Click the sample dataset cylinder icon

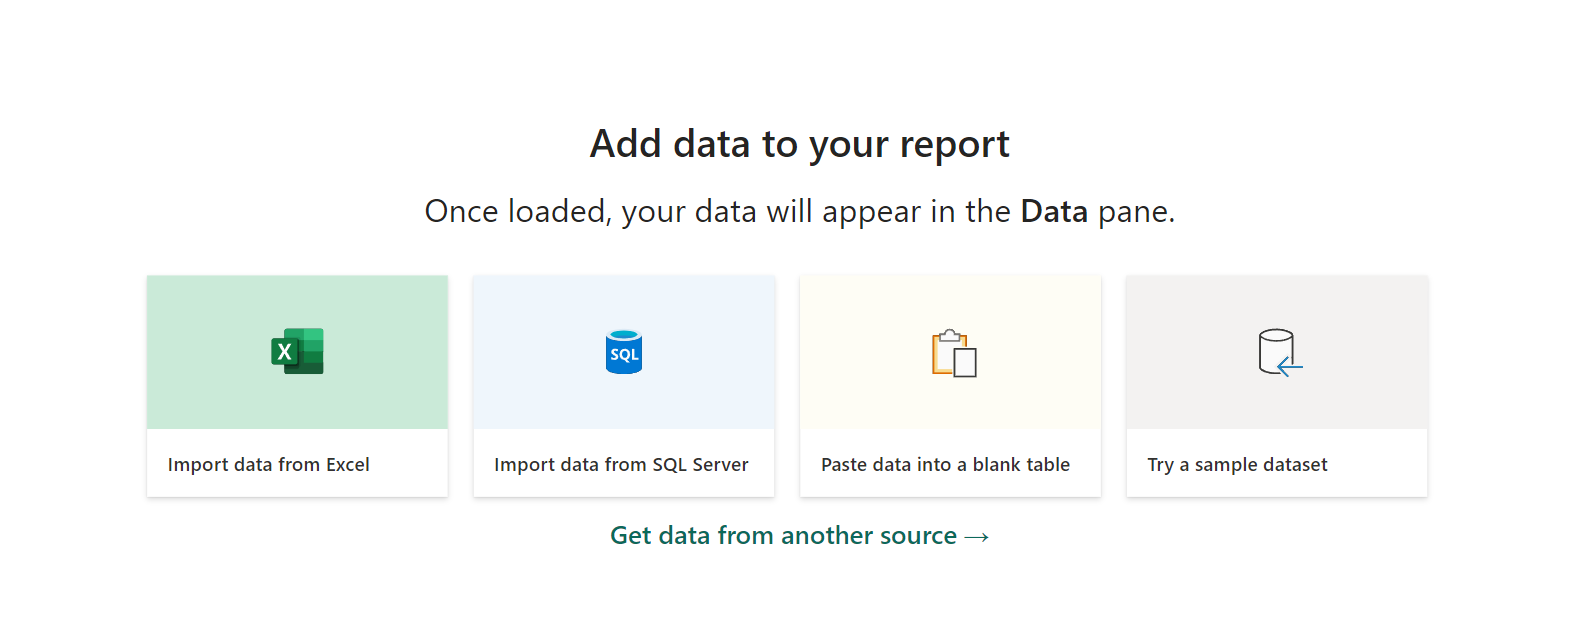[x=1280, y=352]
